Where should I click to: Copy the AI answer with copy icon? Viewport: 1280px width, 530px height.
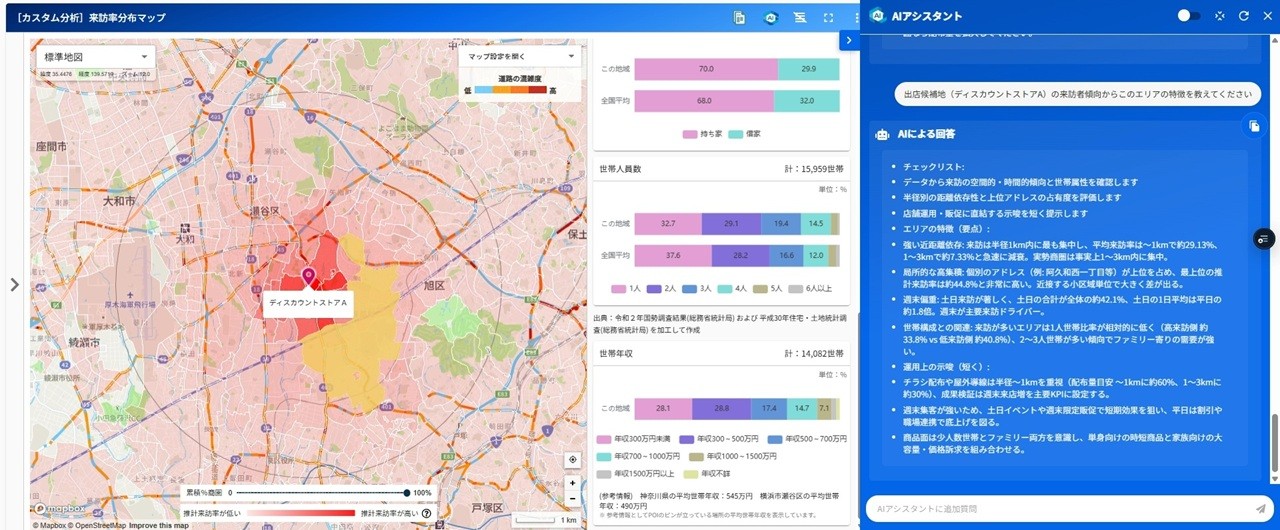1253,126
